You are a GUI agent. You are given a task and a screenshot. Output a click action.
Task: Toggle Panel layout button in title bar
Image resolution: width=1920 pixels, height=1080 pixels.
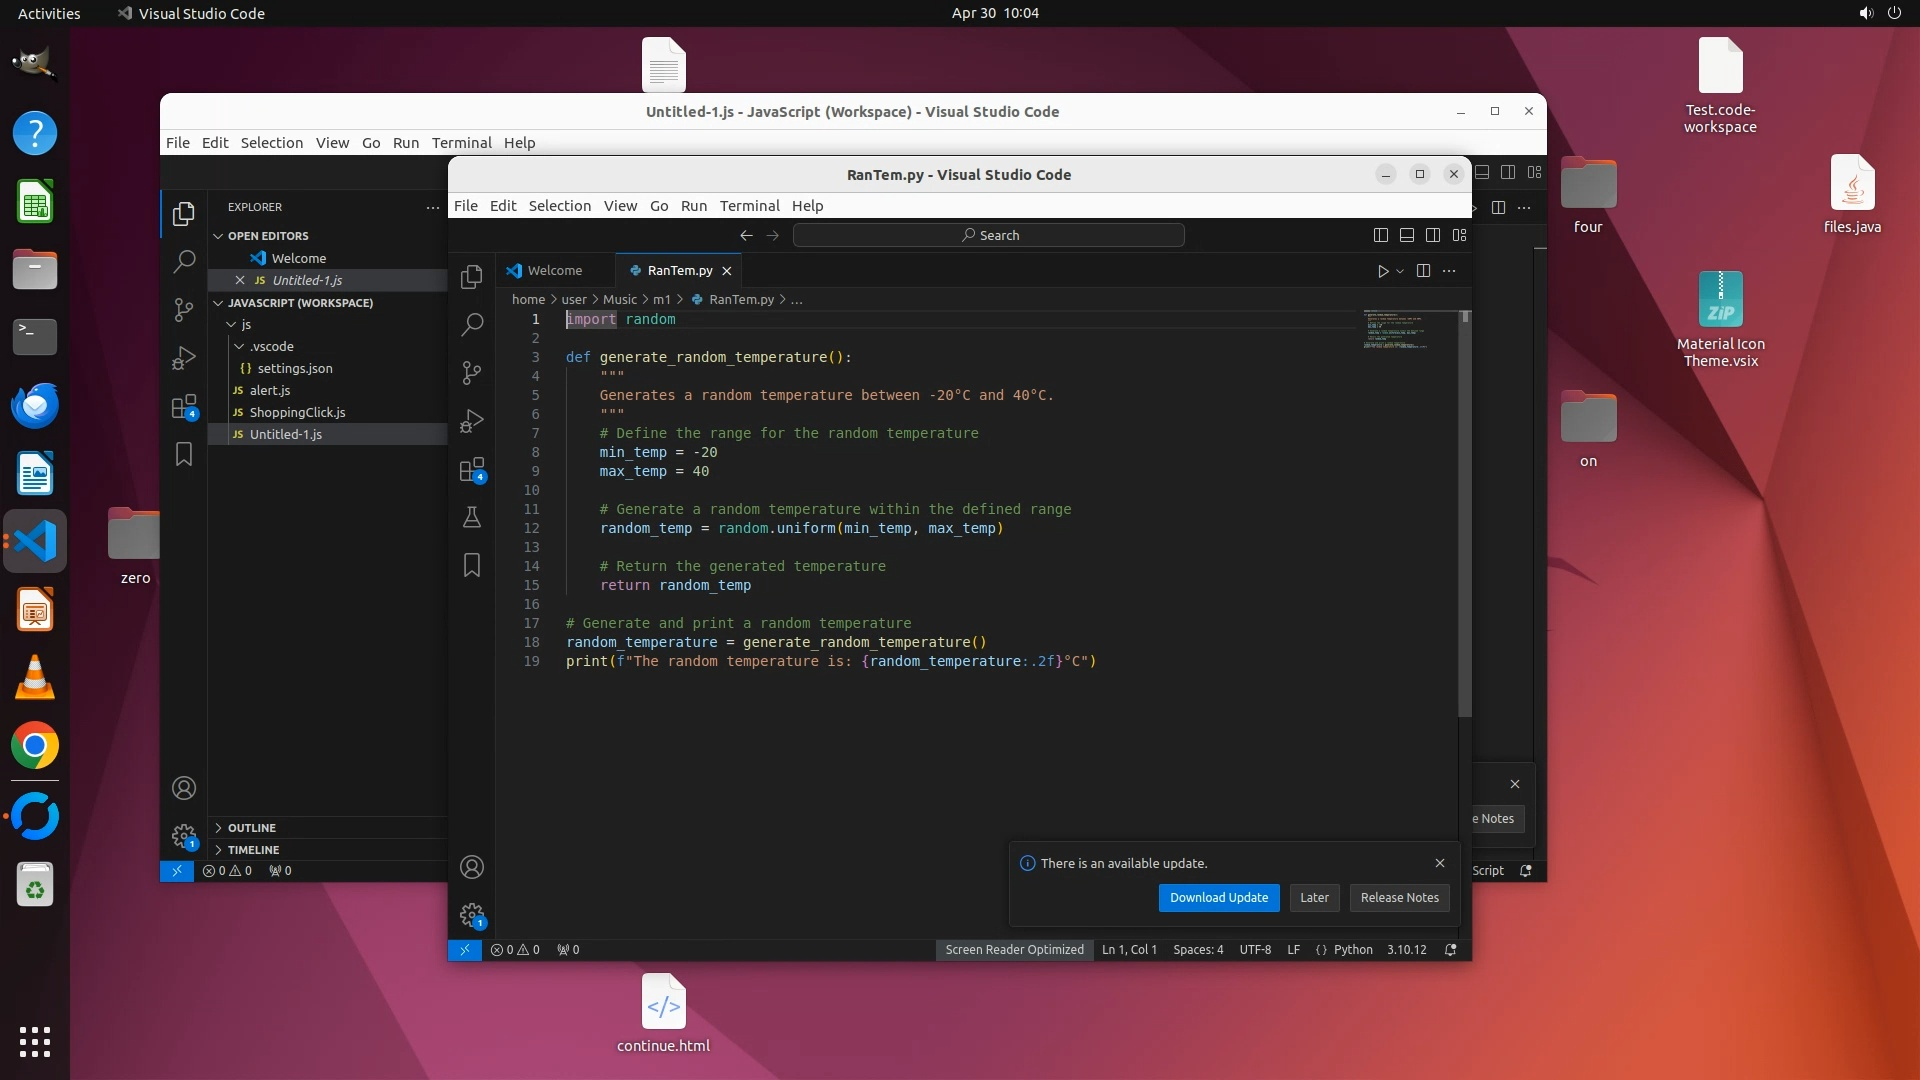(1407, 235)
